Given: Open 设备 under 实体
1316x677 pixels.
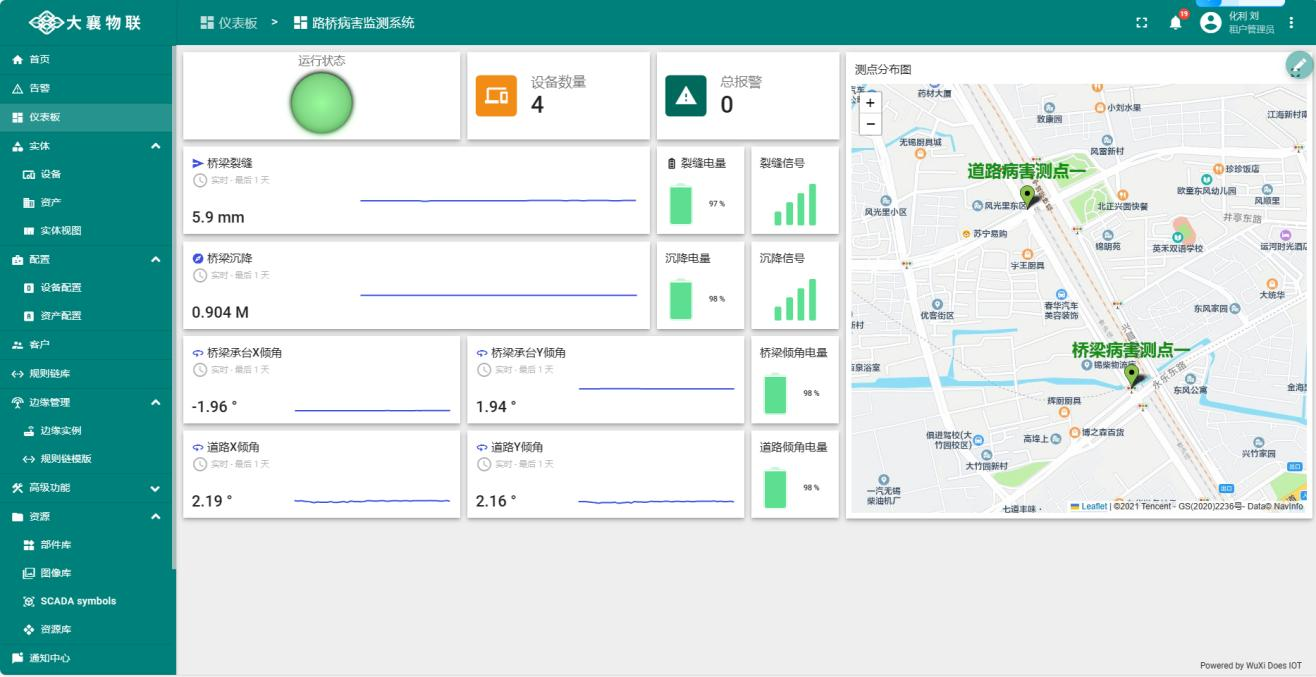Looking at the screenshot, I should pos(86,174).
